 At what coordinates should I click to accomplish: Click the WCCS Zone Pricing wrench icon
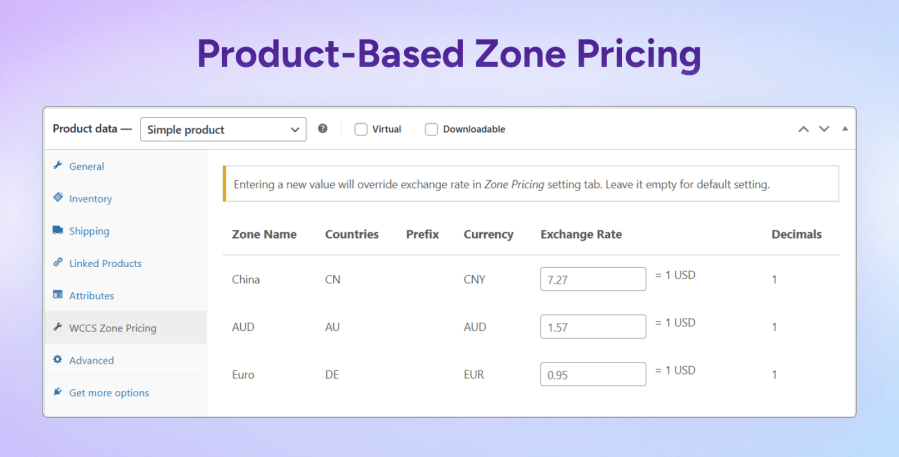(57, 327)
